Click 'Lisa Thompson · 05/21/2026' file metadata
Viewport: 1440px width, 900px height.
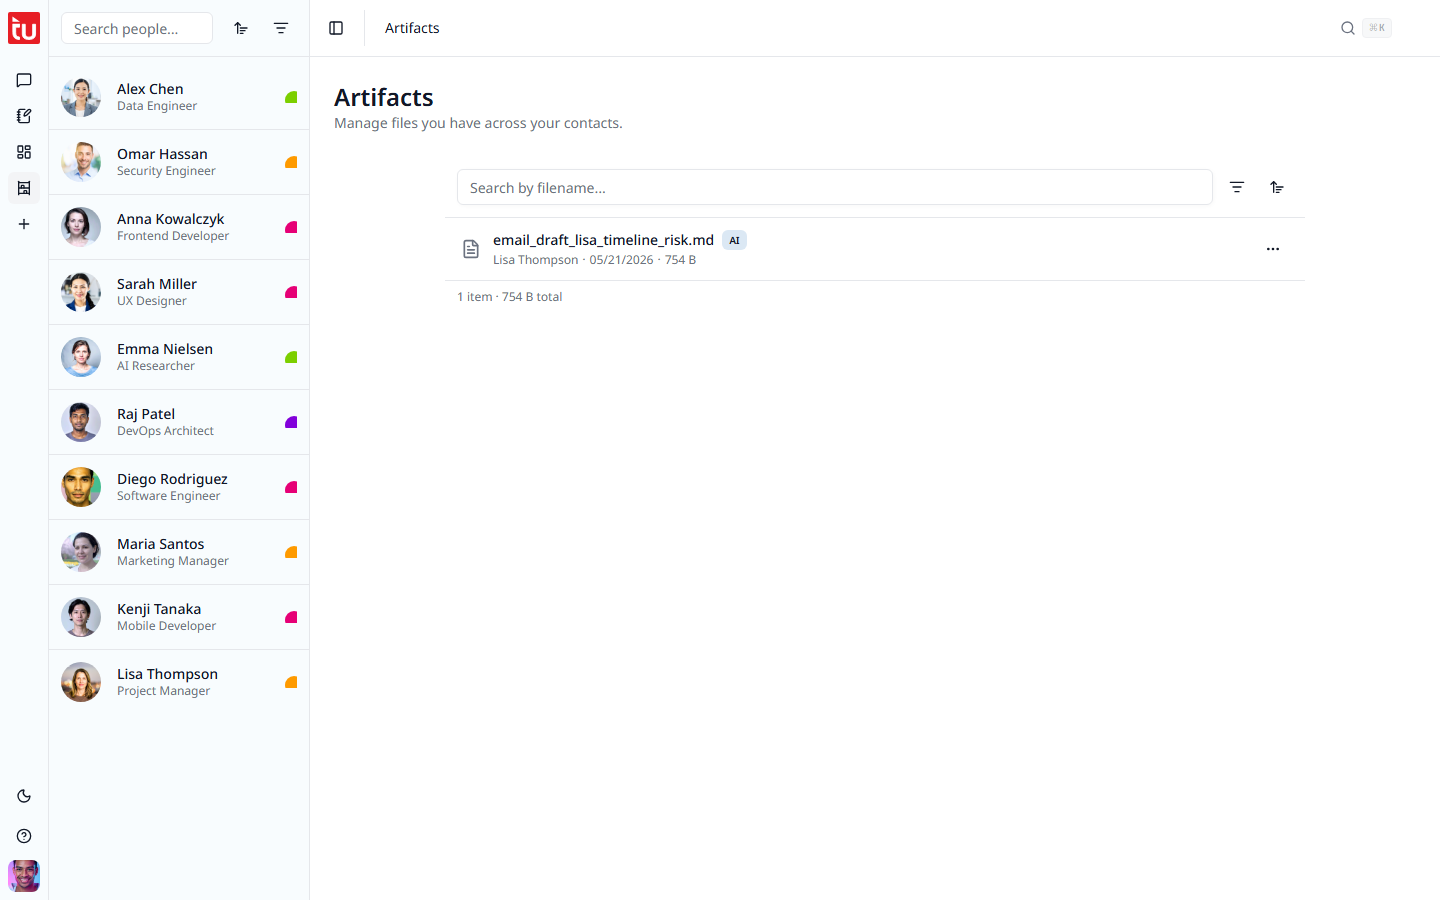click(x=573, y=260)
